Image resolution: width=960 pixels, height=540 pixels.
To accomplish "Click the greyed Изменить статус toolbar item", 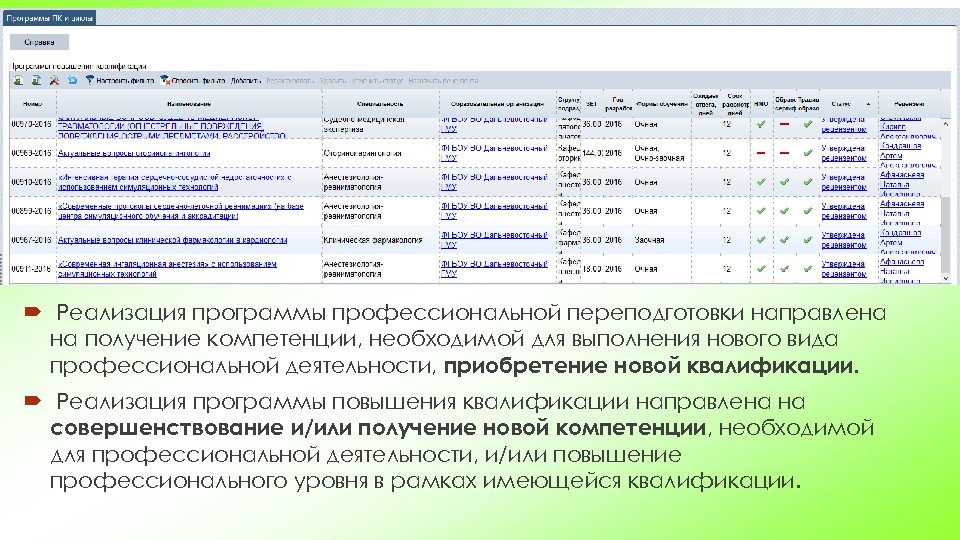I will (378, 81).
